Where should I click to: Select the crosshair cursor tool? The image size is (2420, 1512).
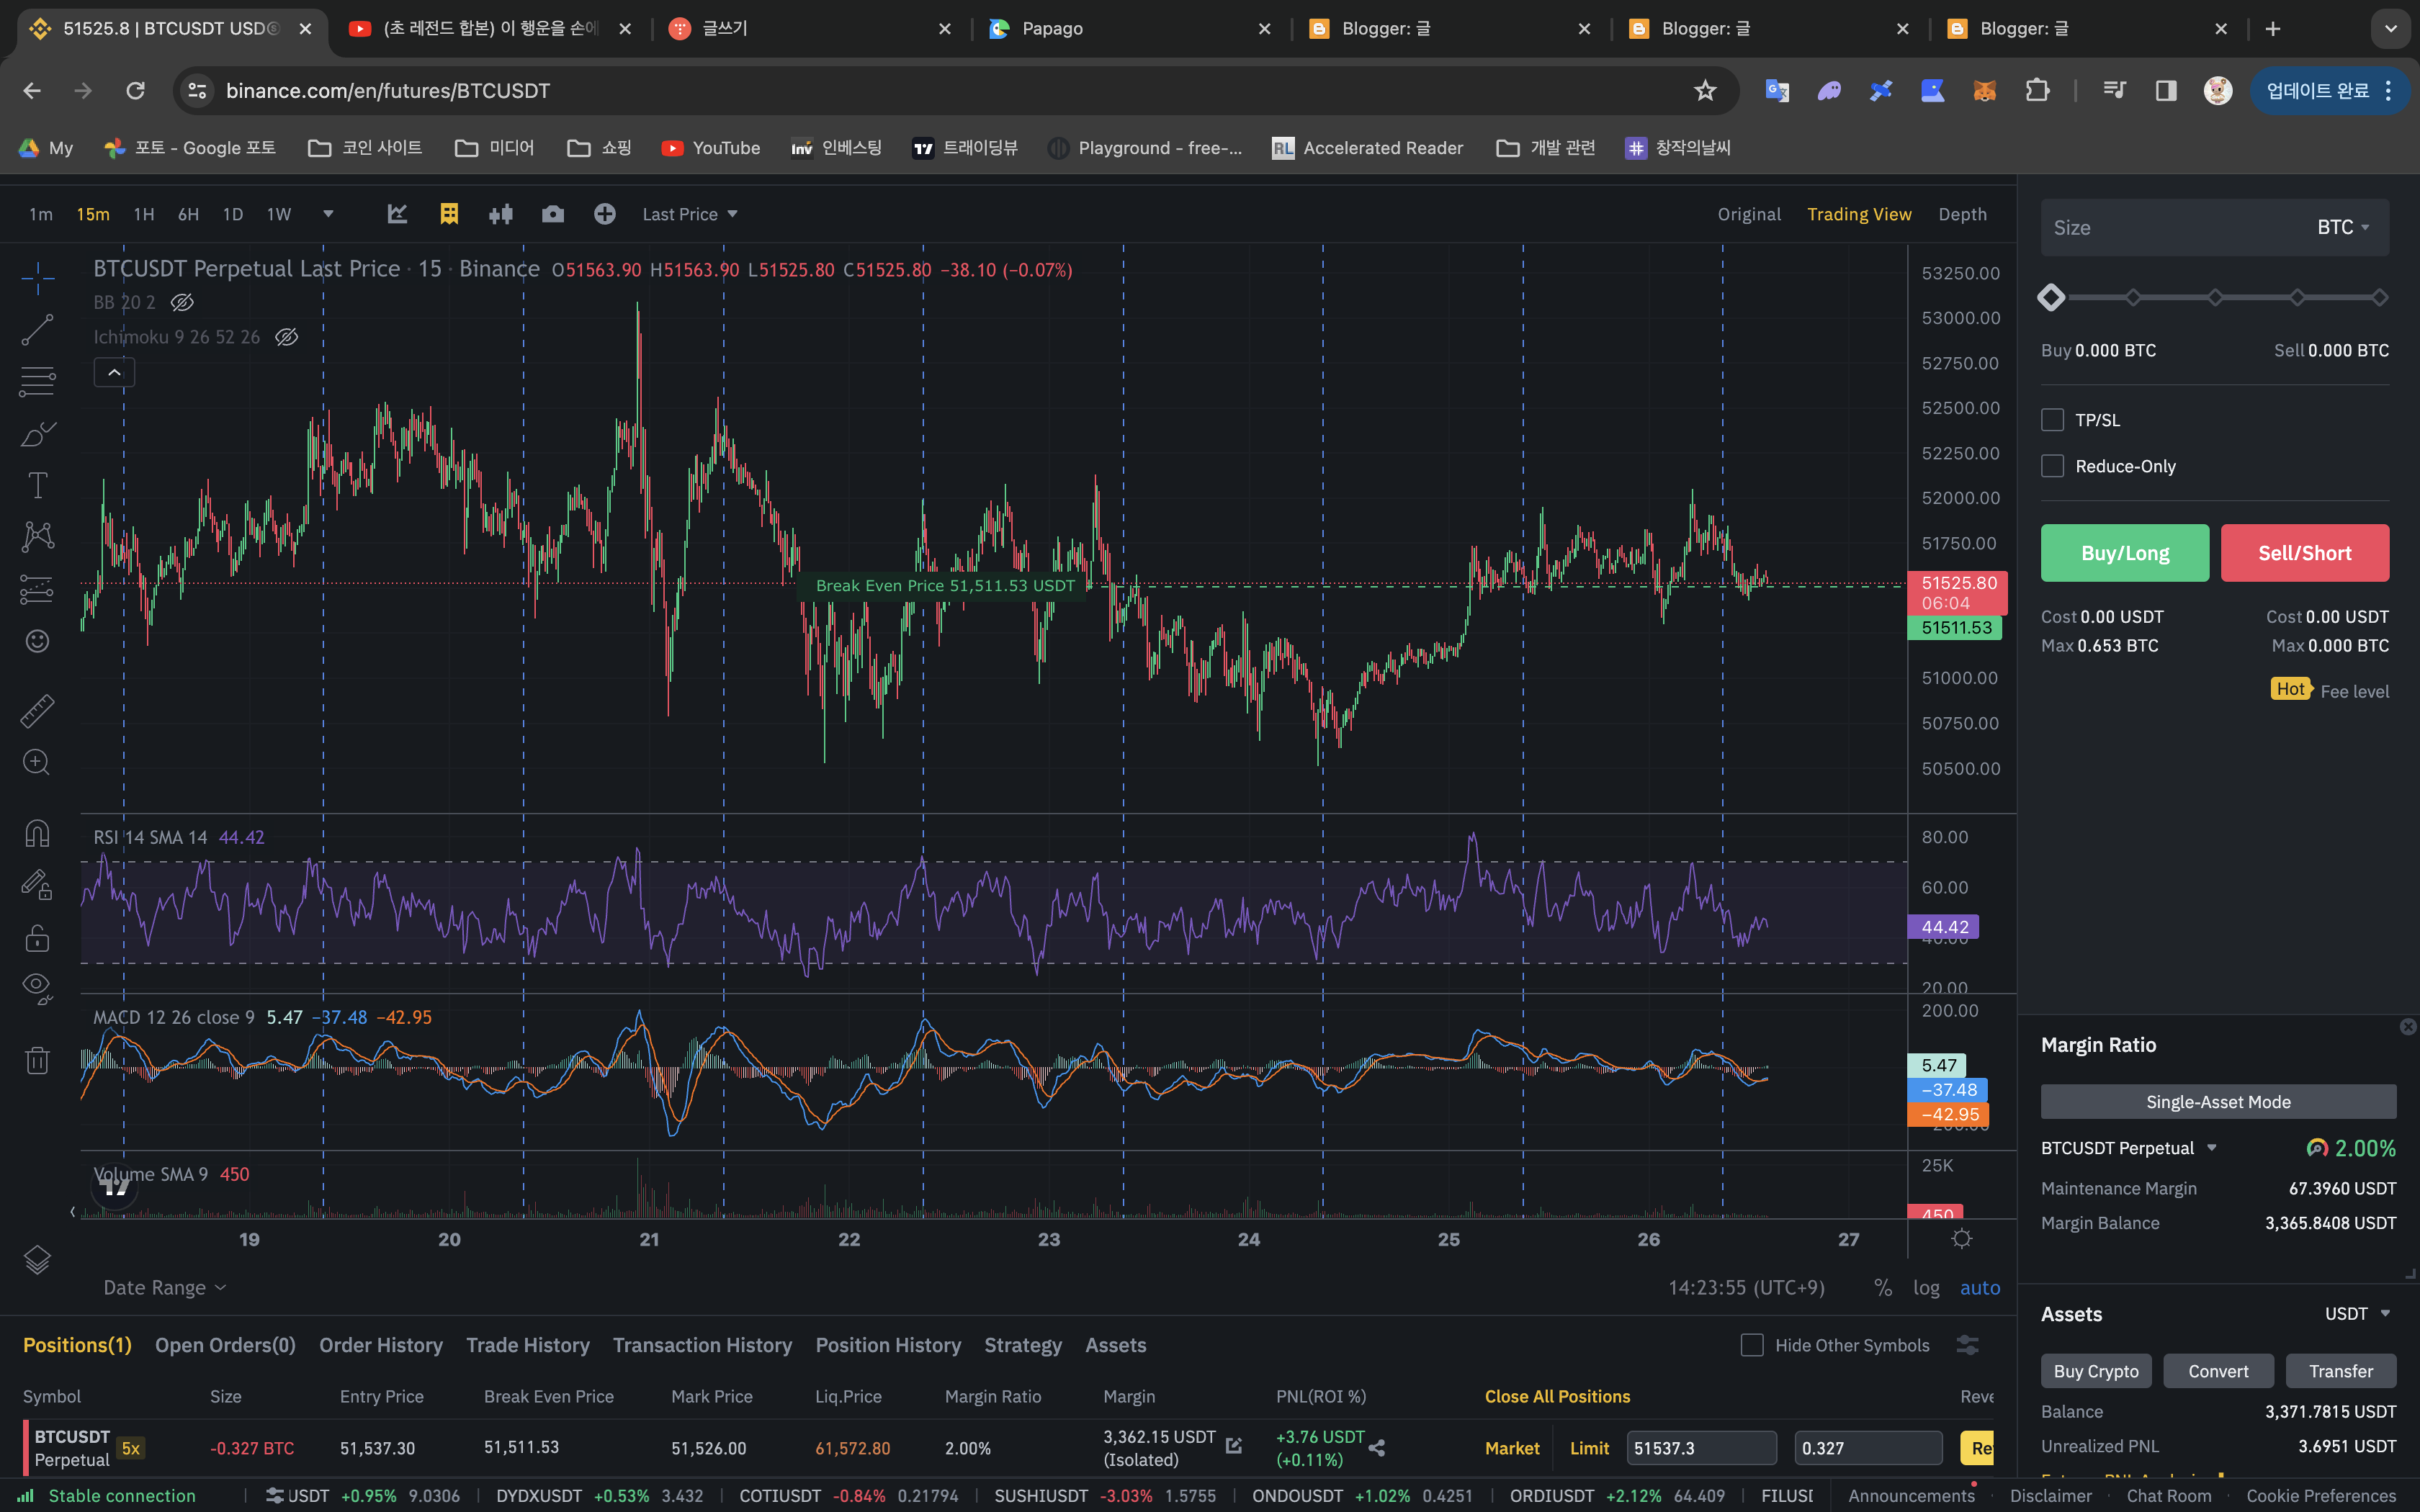point(38,278)
